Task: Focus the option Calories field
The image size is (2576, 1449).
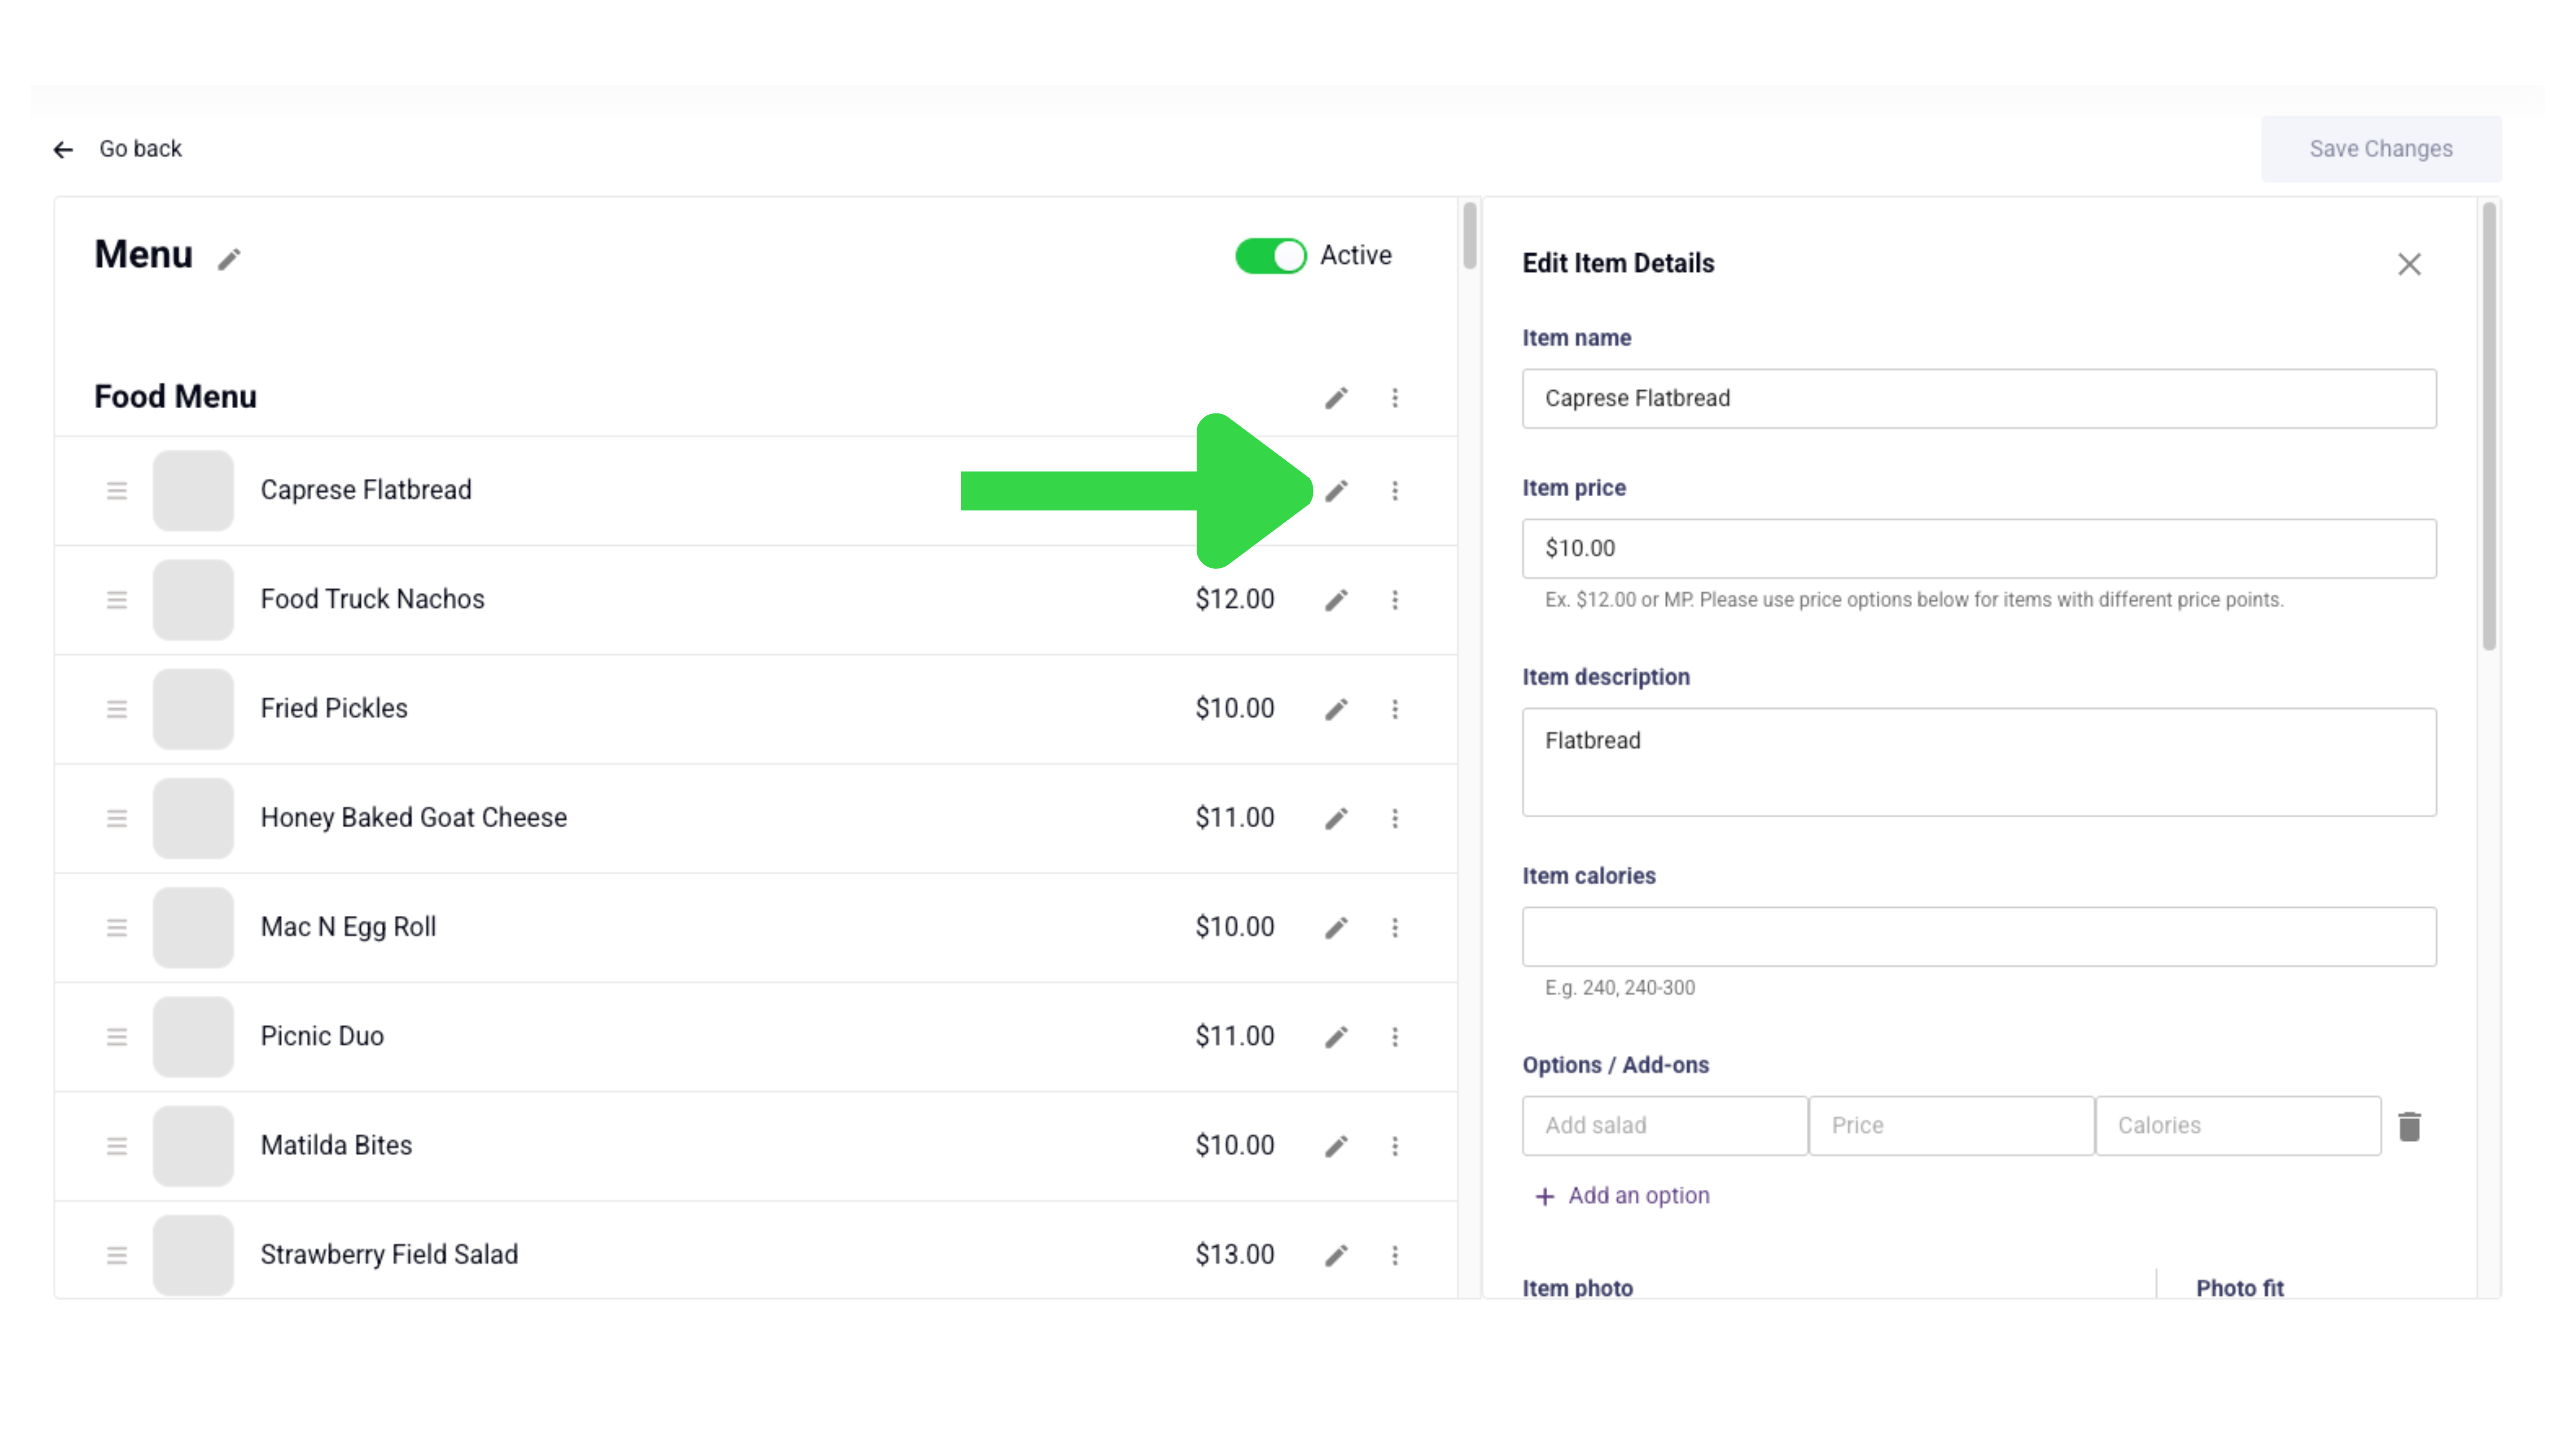Action: click(2238, 1126)
